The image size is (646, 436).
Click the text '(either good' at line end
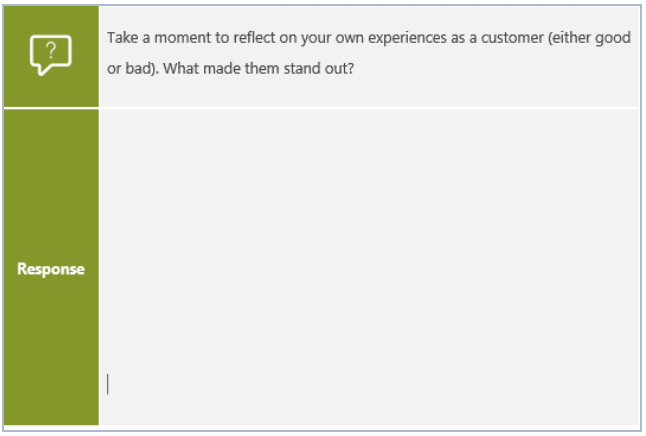pyautogui.click(x=590, y=38)
